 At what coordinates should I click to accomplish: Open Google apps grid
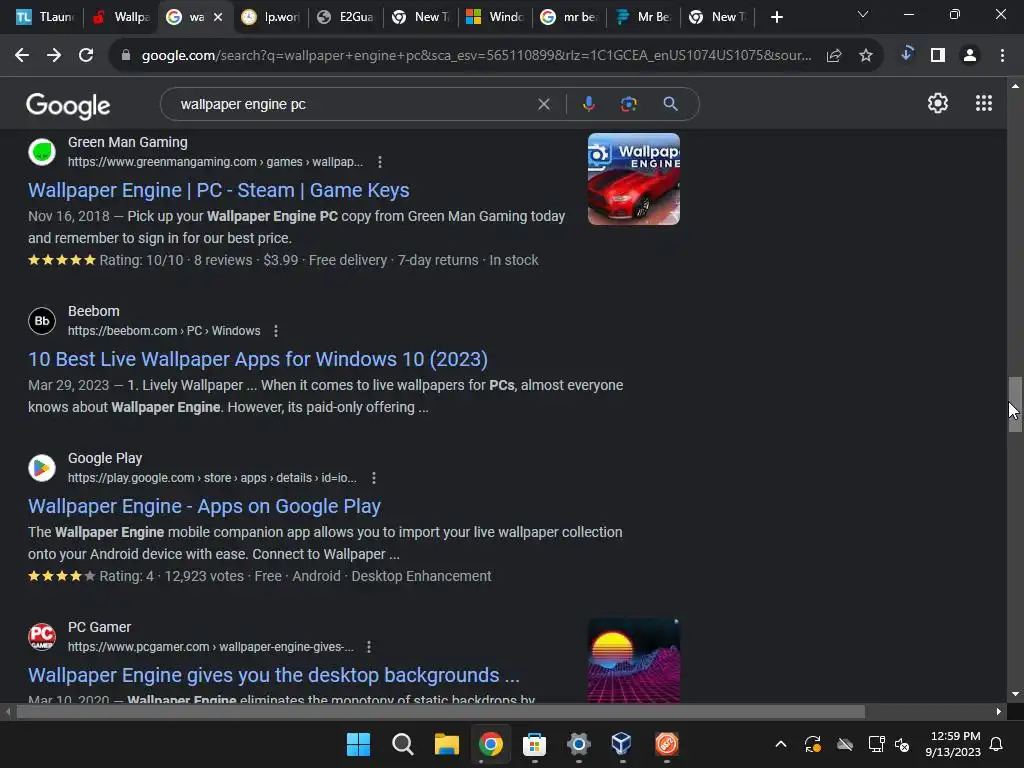point(984,103)
